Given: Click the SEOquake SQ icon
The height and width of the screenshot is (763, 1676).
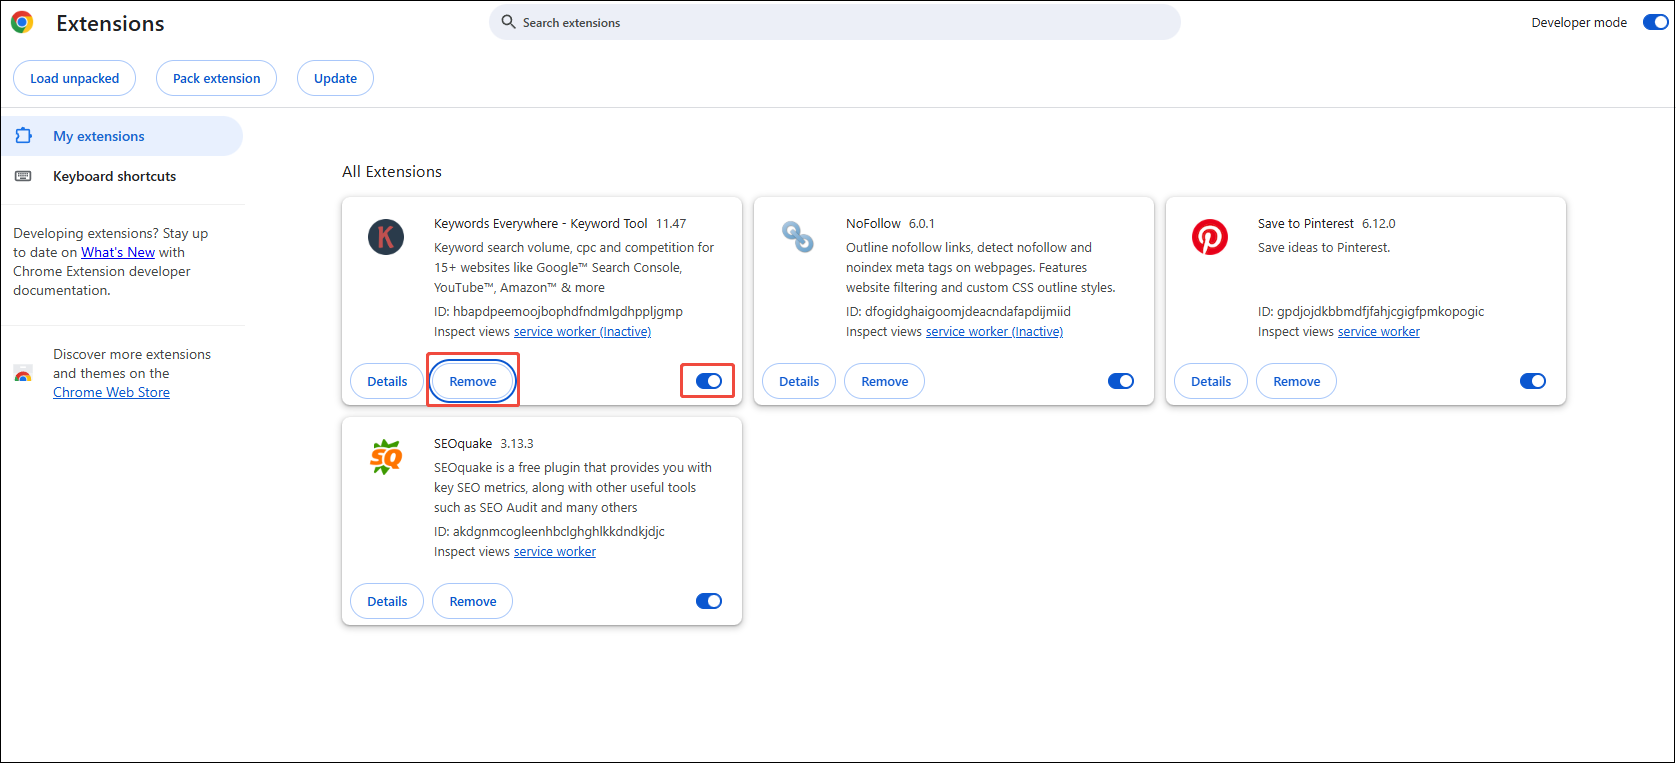Looking at the screenshot, I should 386,457.
